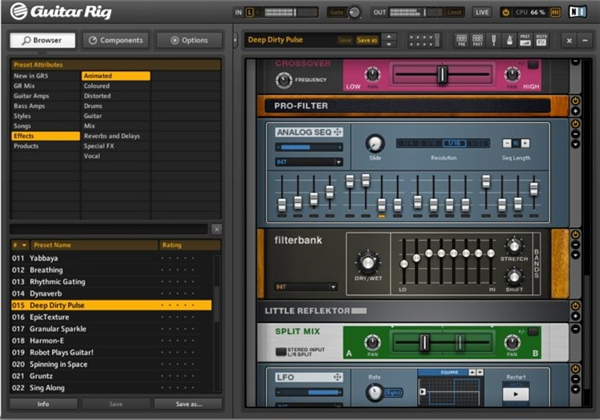Screen dimensions: 600x420
Task: Expand the Analog Seq options arrow
Action: (575, 145)
